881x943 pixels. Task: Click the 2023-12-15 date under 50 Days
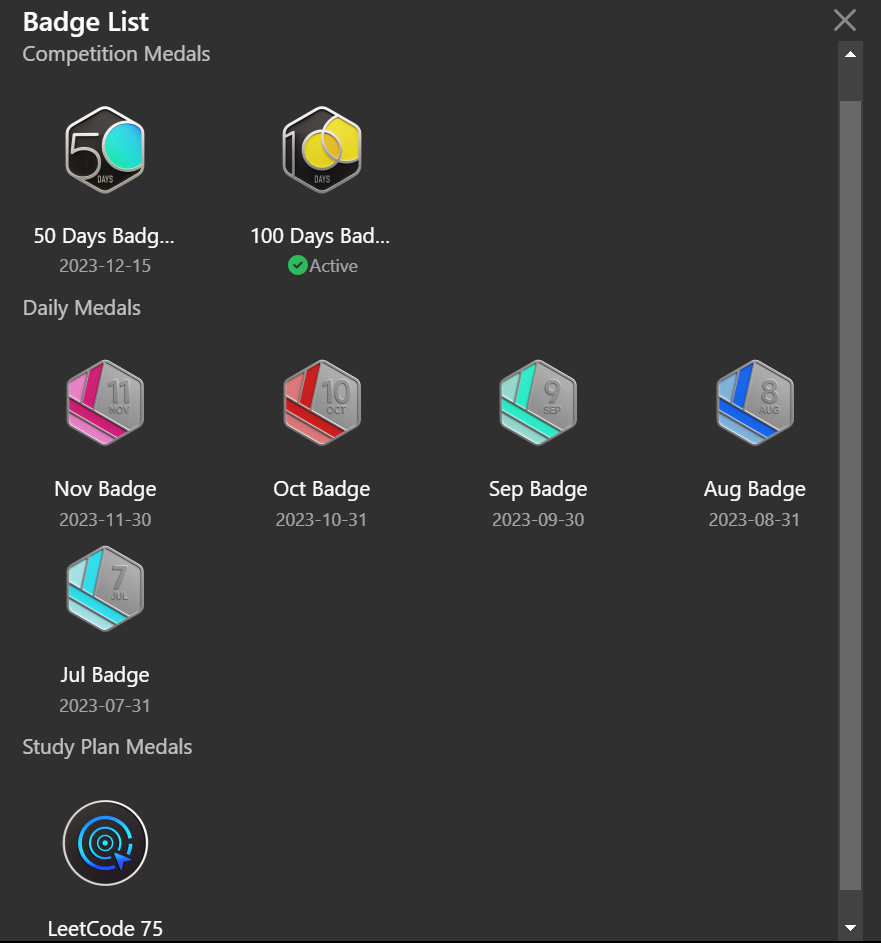(x=105, y=266)
